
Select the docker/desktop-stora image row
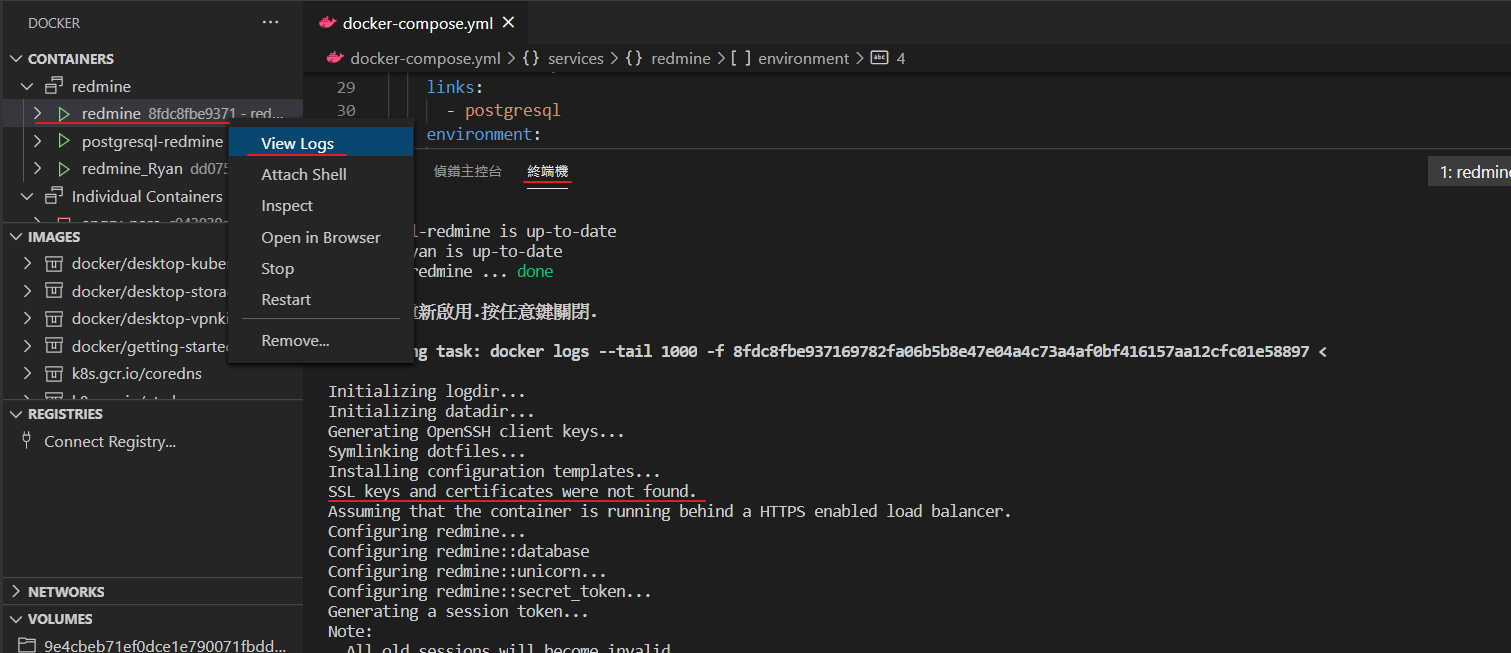tap(116, 292)
